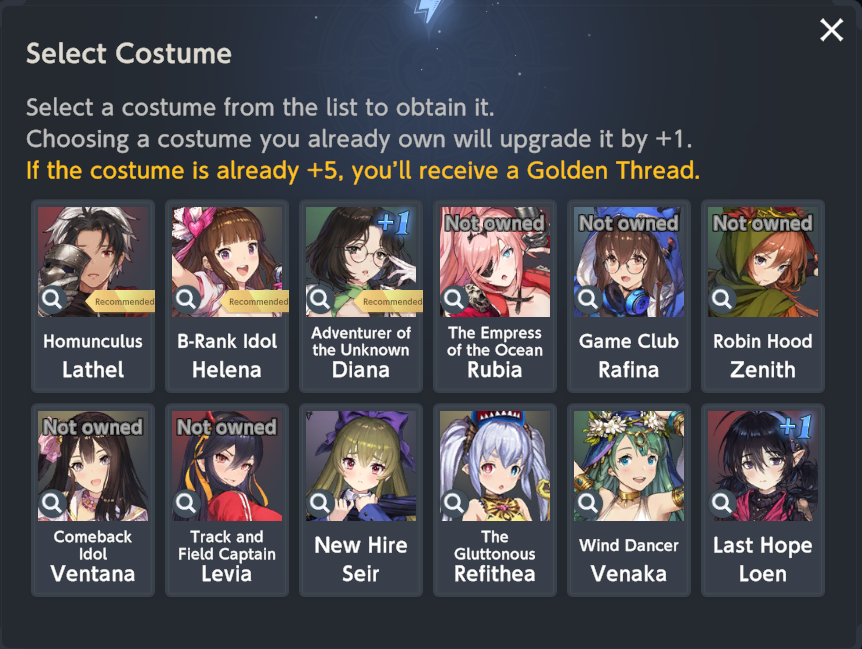Image resolution: width=862 pixels, height=649 pixels.
Task: Pick The Empress of the Ocean Rubia
Action: tap(495, 296)
